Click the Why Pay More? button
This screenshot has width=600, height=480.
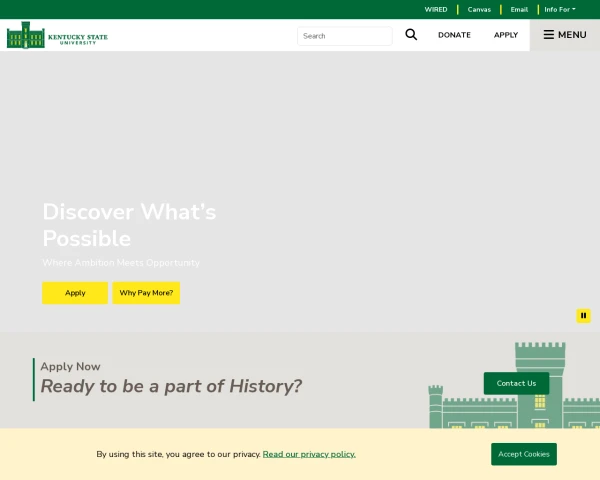click(146, 293)
